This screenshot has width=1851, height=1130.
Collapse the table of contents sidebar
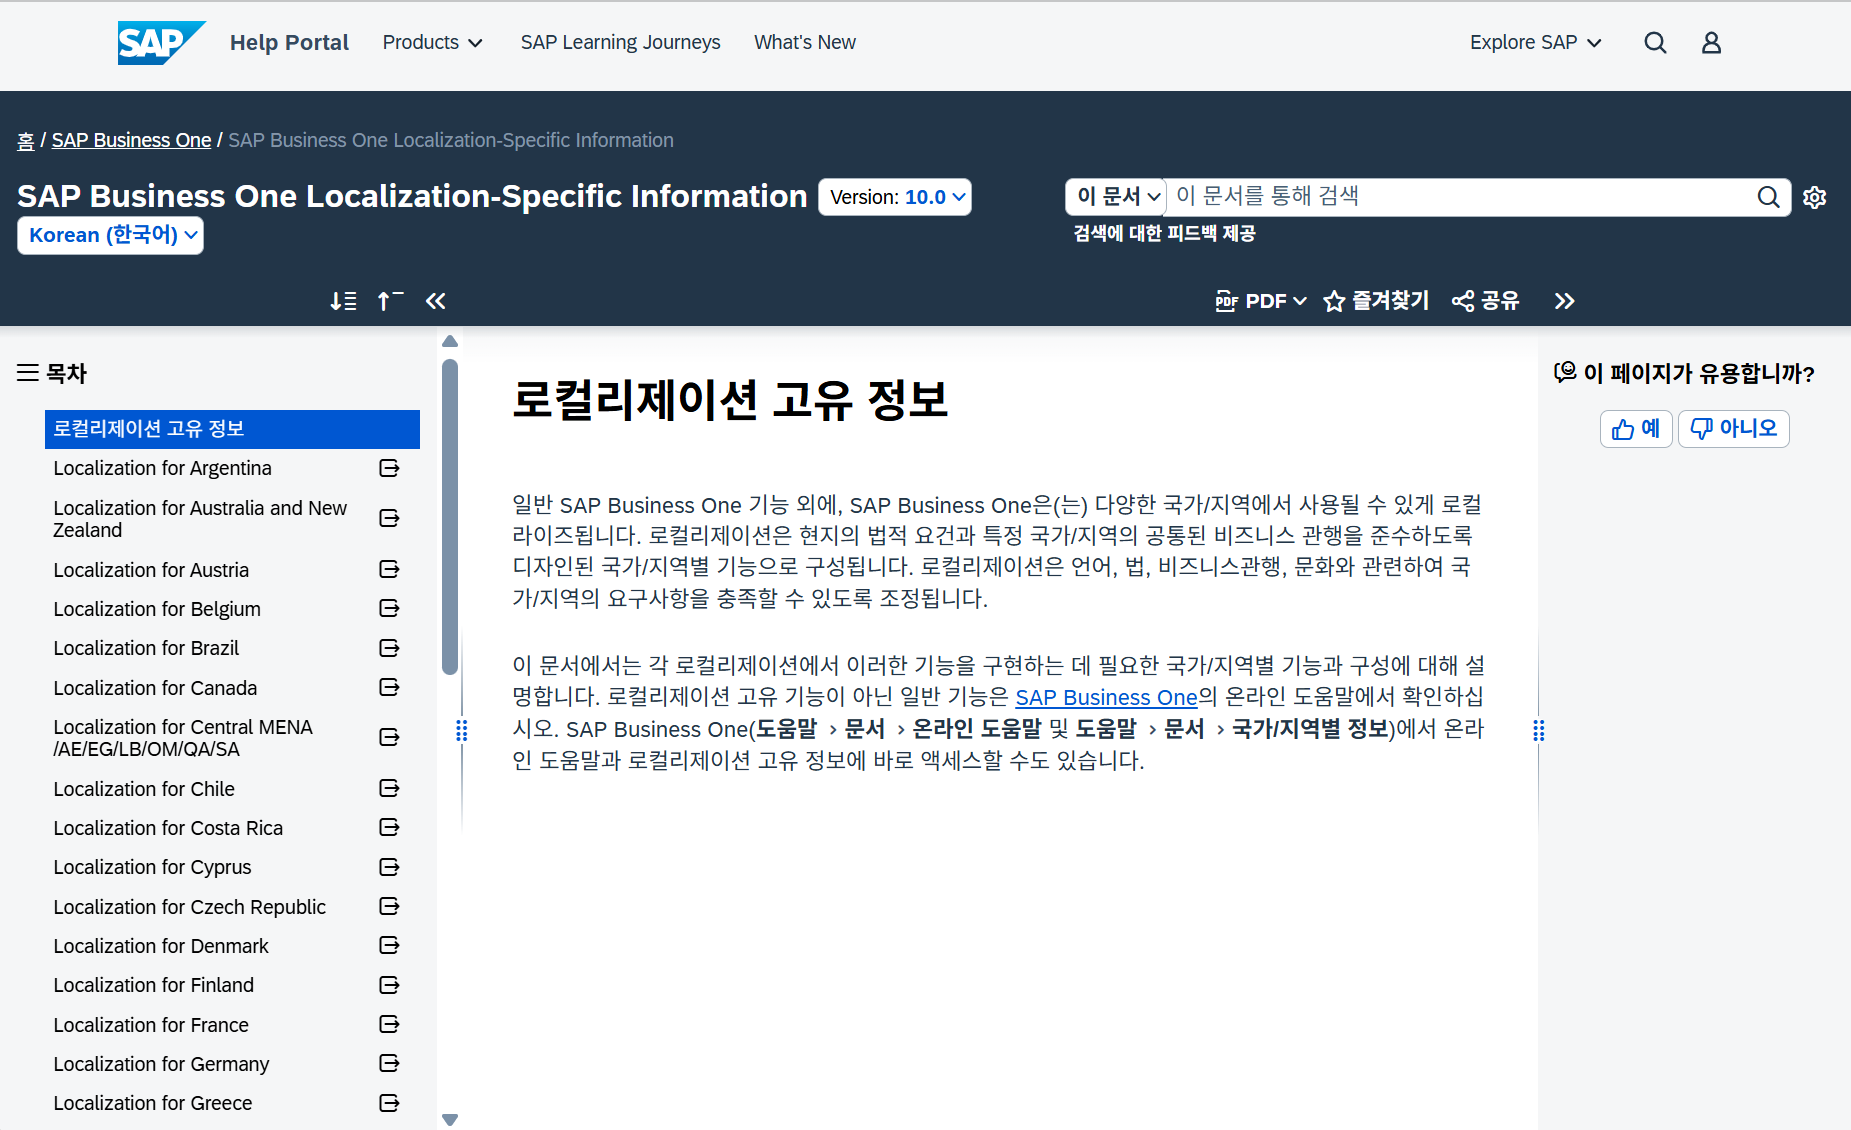click(435, 300)
